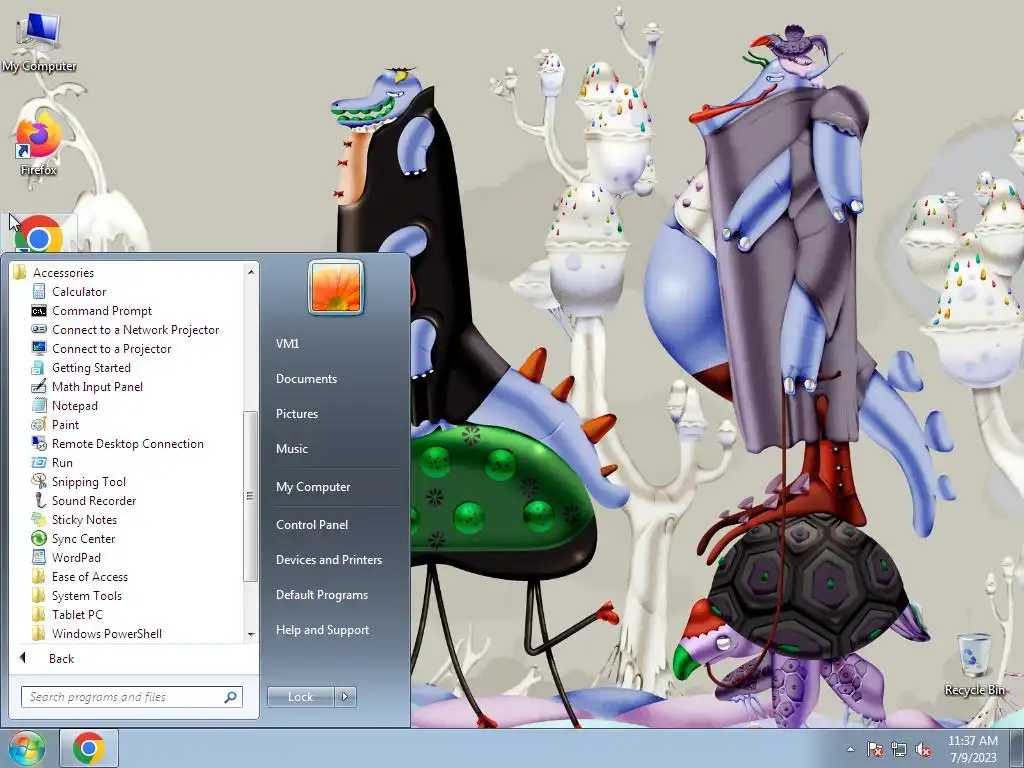Click the My Computer desktop icon
The width and height of the screenshot is (1024, 768).
click(39, 41)
